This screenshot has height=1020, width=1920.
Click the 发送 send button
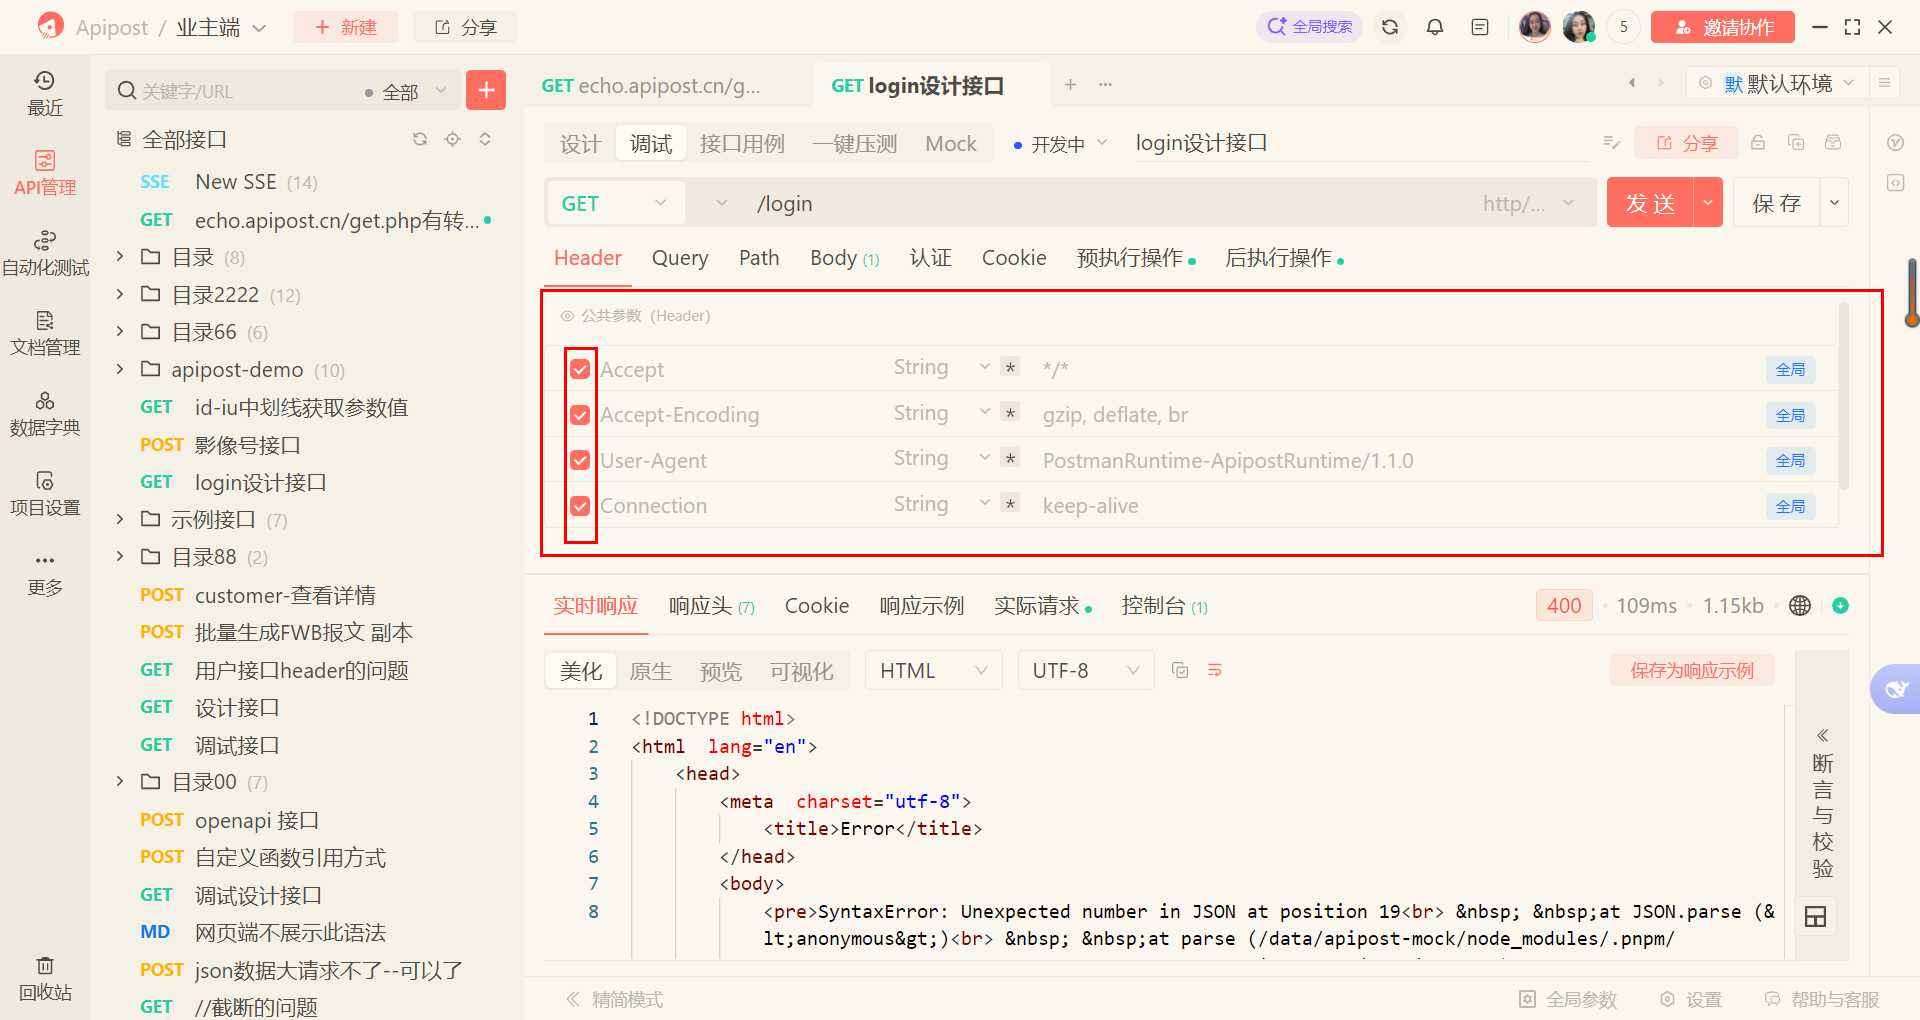(x=1650, y=203)
